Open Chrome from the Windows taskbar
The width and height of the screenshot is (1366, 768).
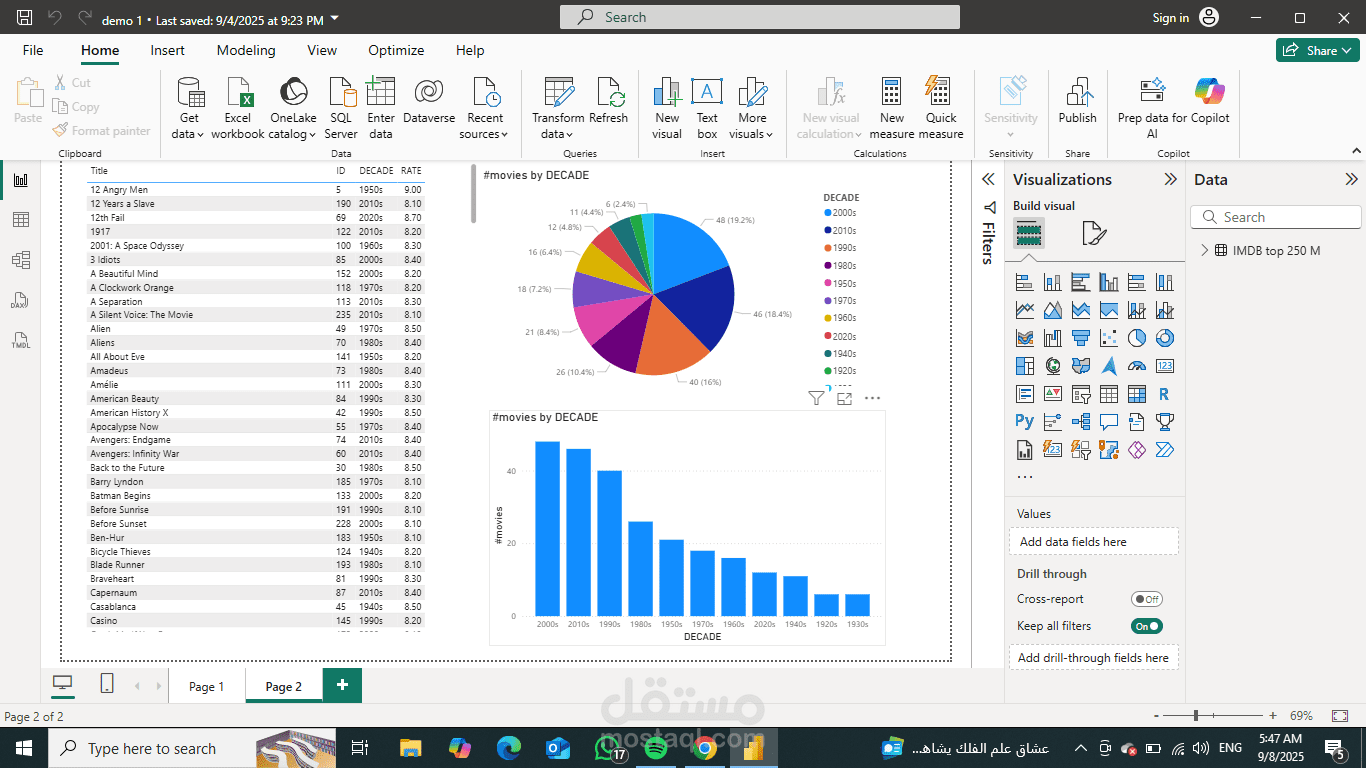(x=704, y=747)
